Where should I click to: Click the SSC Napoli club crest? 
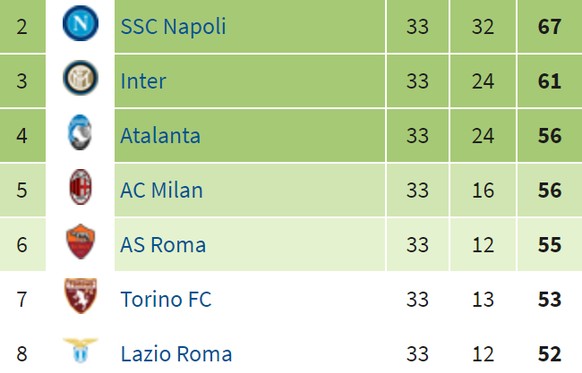(81, 23)
